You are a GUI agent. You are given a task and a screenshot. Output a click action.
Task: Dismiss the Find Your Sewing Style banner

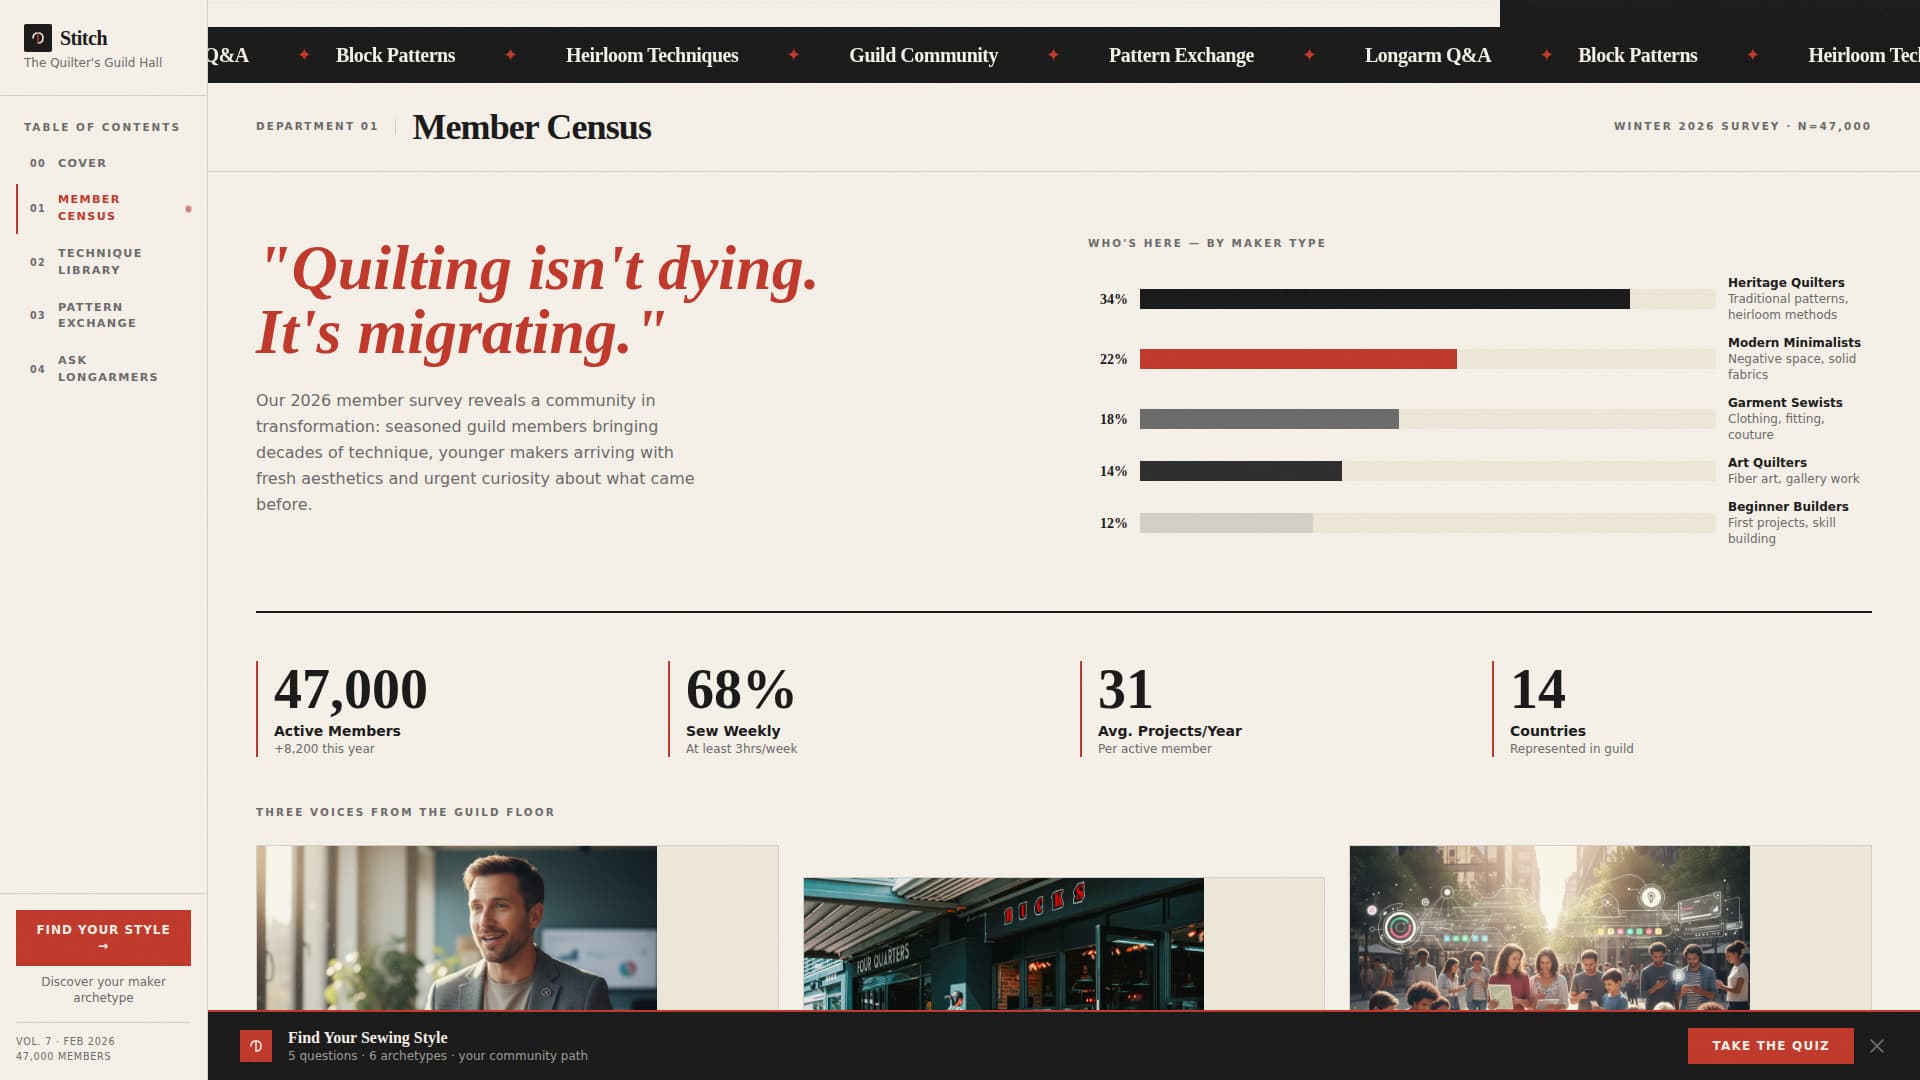click(1877, 1046)
